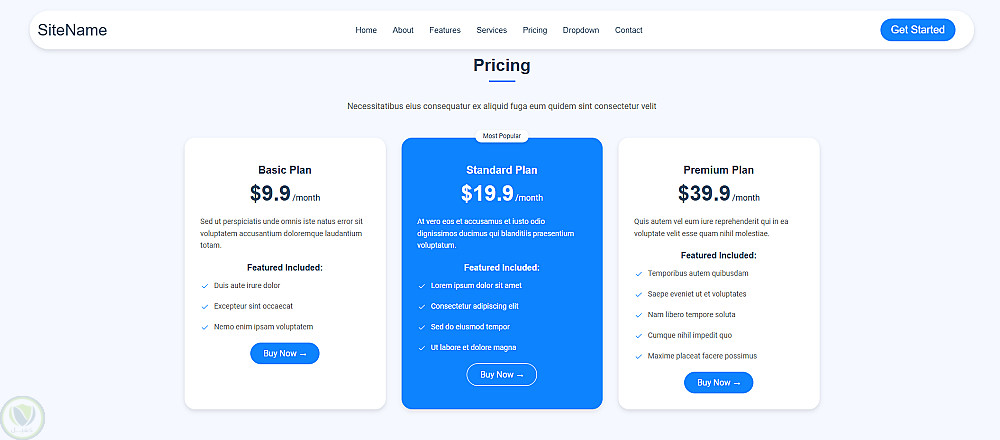The height and width of the screenshot is (440, 1000).
Task: Open the Dropdown menu in navbar
Action: (x=581, y=30)
